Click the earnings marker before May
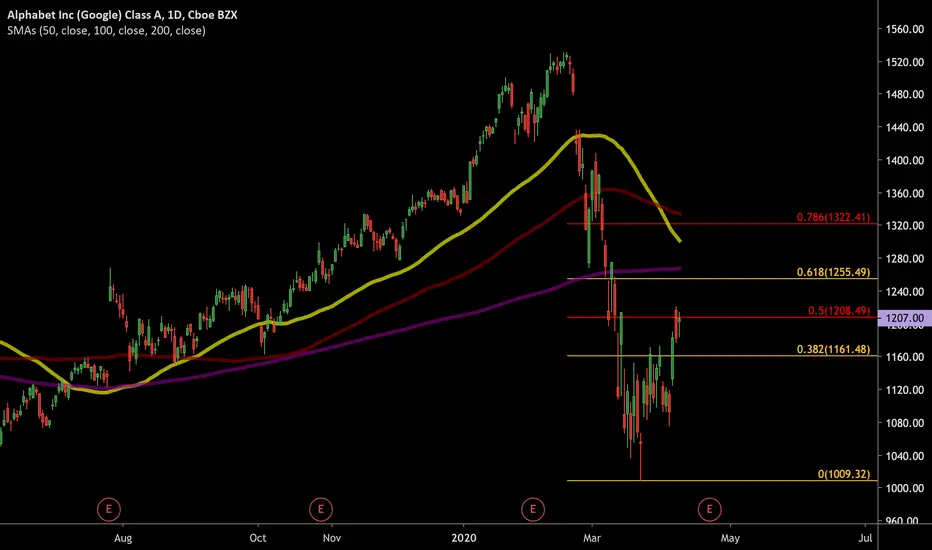 pyautogui.click(x=709, y=509)
